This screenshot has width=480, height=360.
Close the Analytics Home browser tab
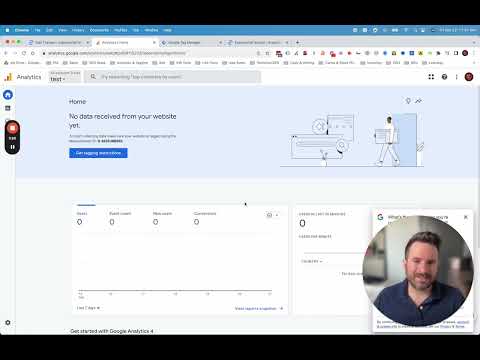(x=154, y=42)
